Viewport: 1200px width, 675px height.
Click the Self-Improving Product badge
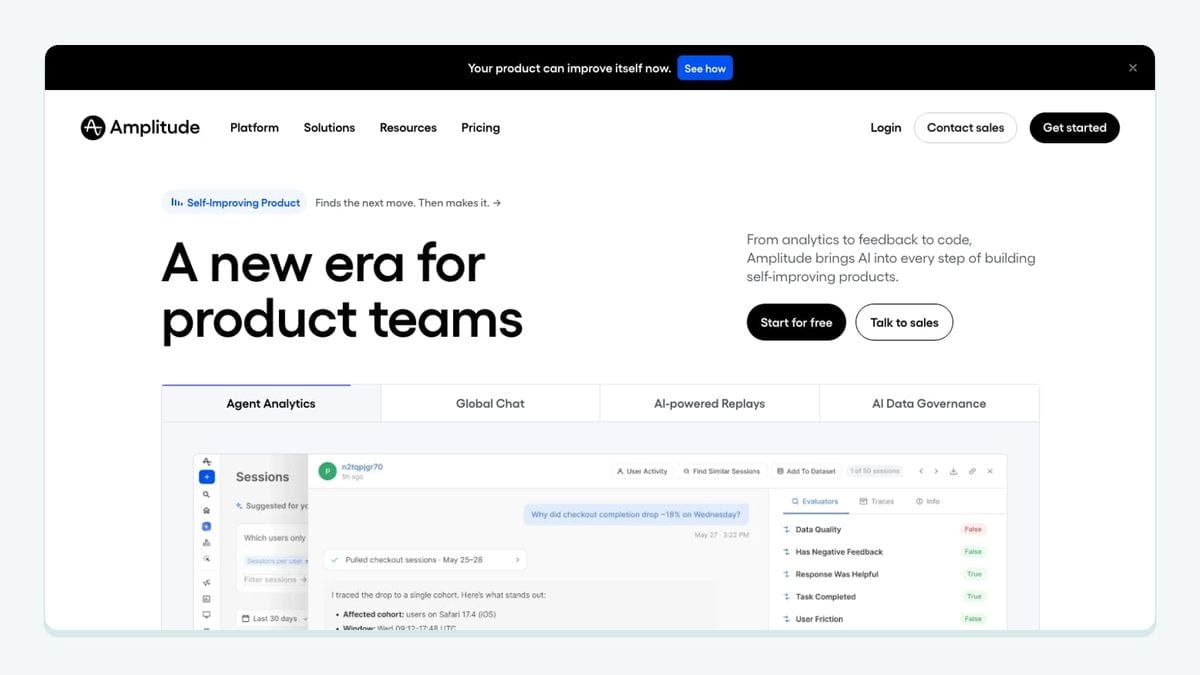(234, 203)
